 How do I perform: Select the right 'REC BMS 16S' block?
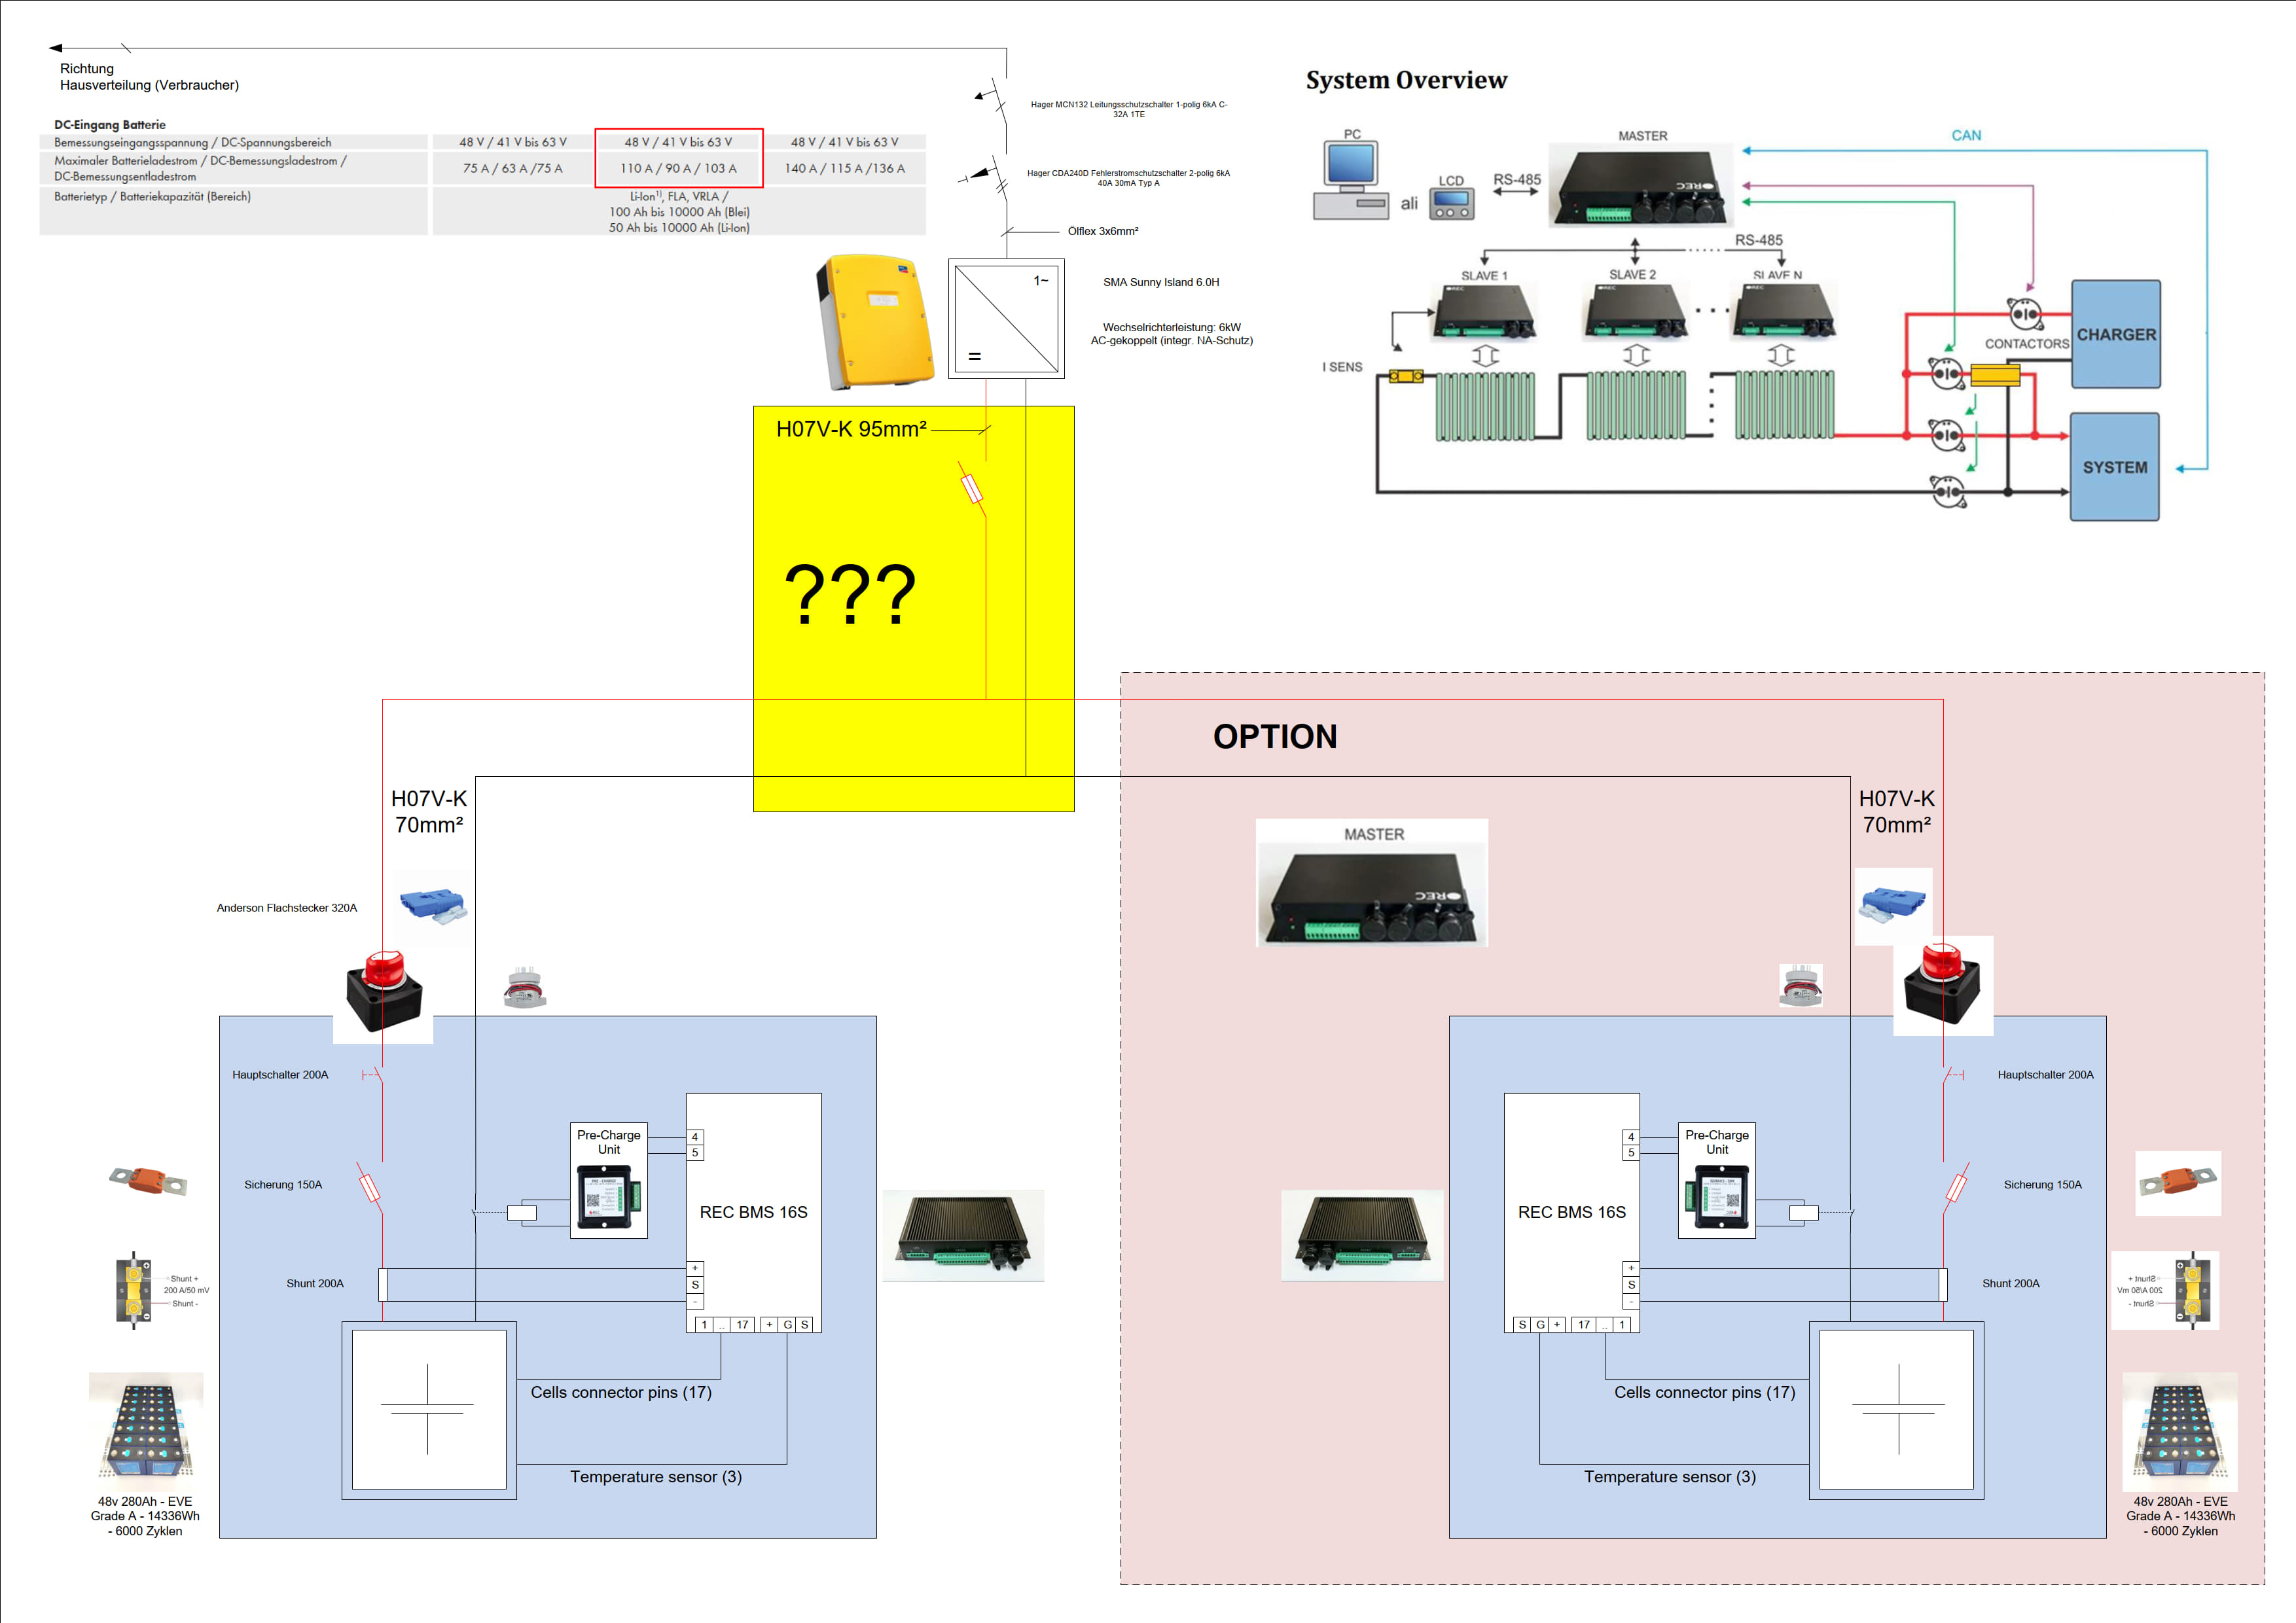(1572, 1212)
